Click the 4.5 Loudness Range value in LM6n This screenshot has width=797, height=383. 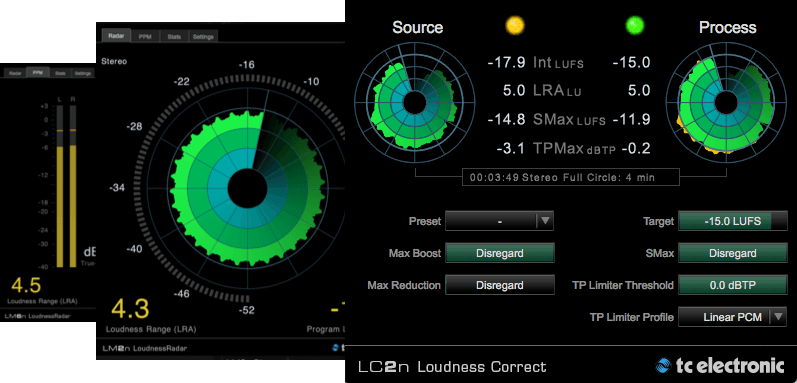(25, 286)
